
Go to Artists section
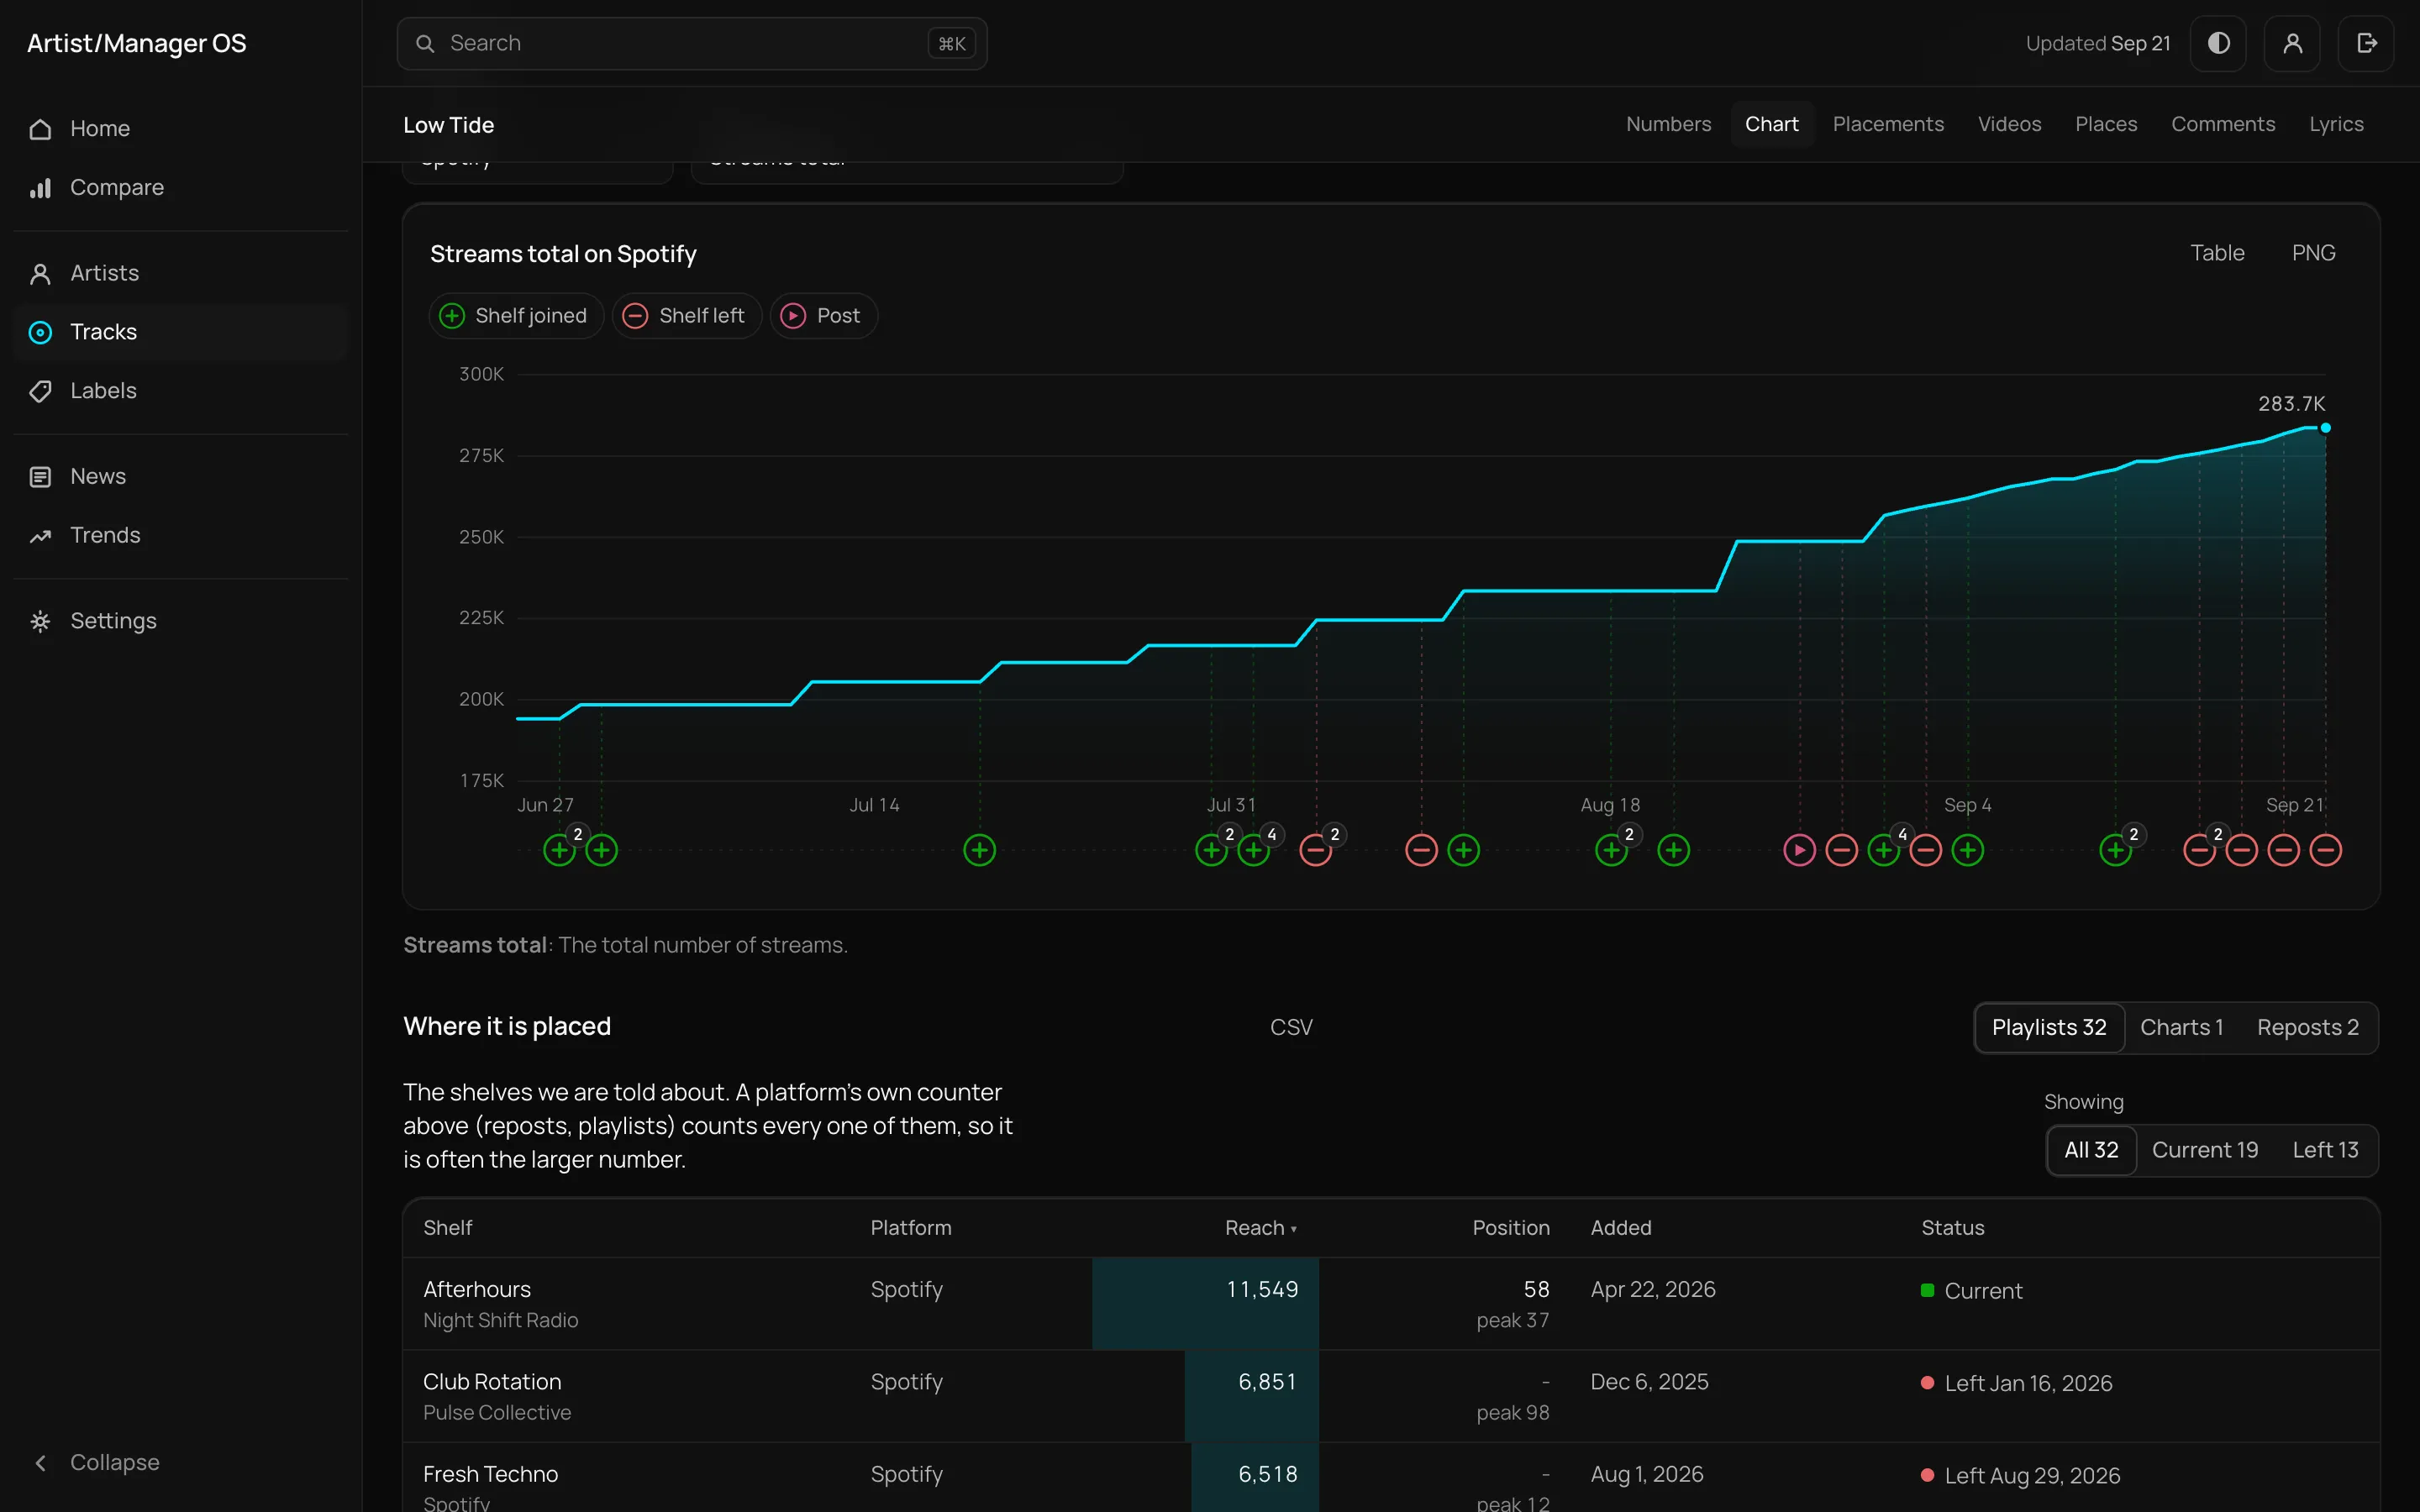181,274
